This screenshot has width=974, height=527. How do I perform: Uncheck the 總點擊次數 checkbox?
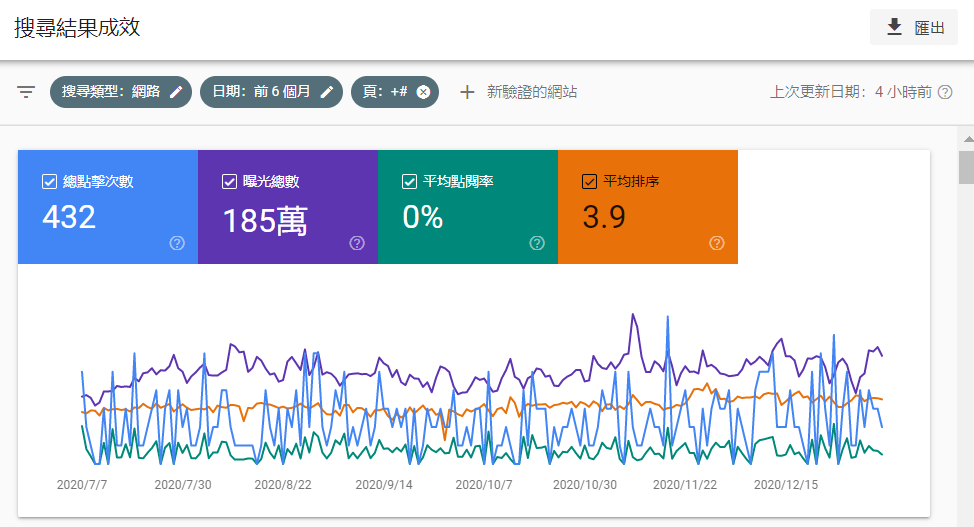coord(49,182)
